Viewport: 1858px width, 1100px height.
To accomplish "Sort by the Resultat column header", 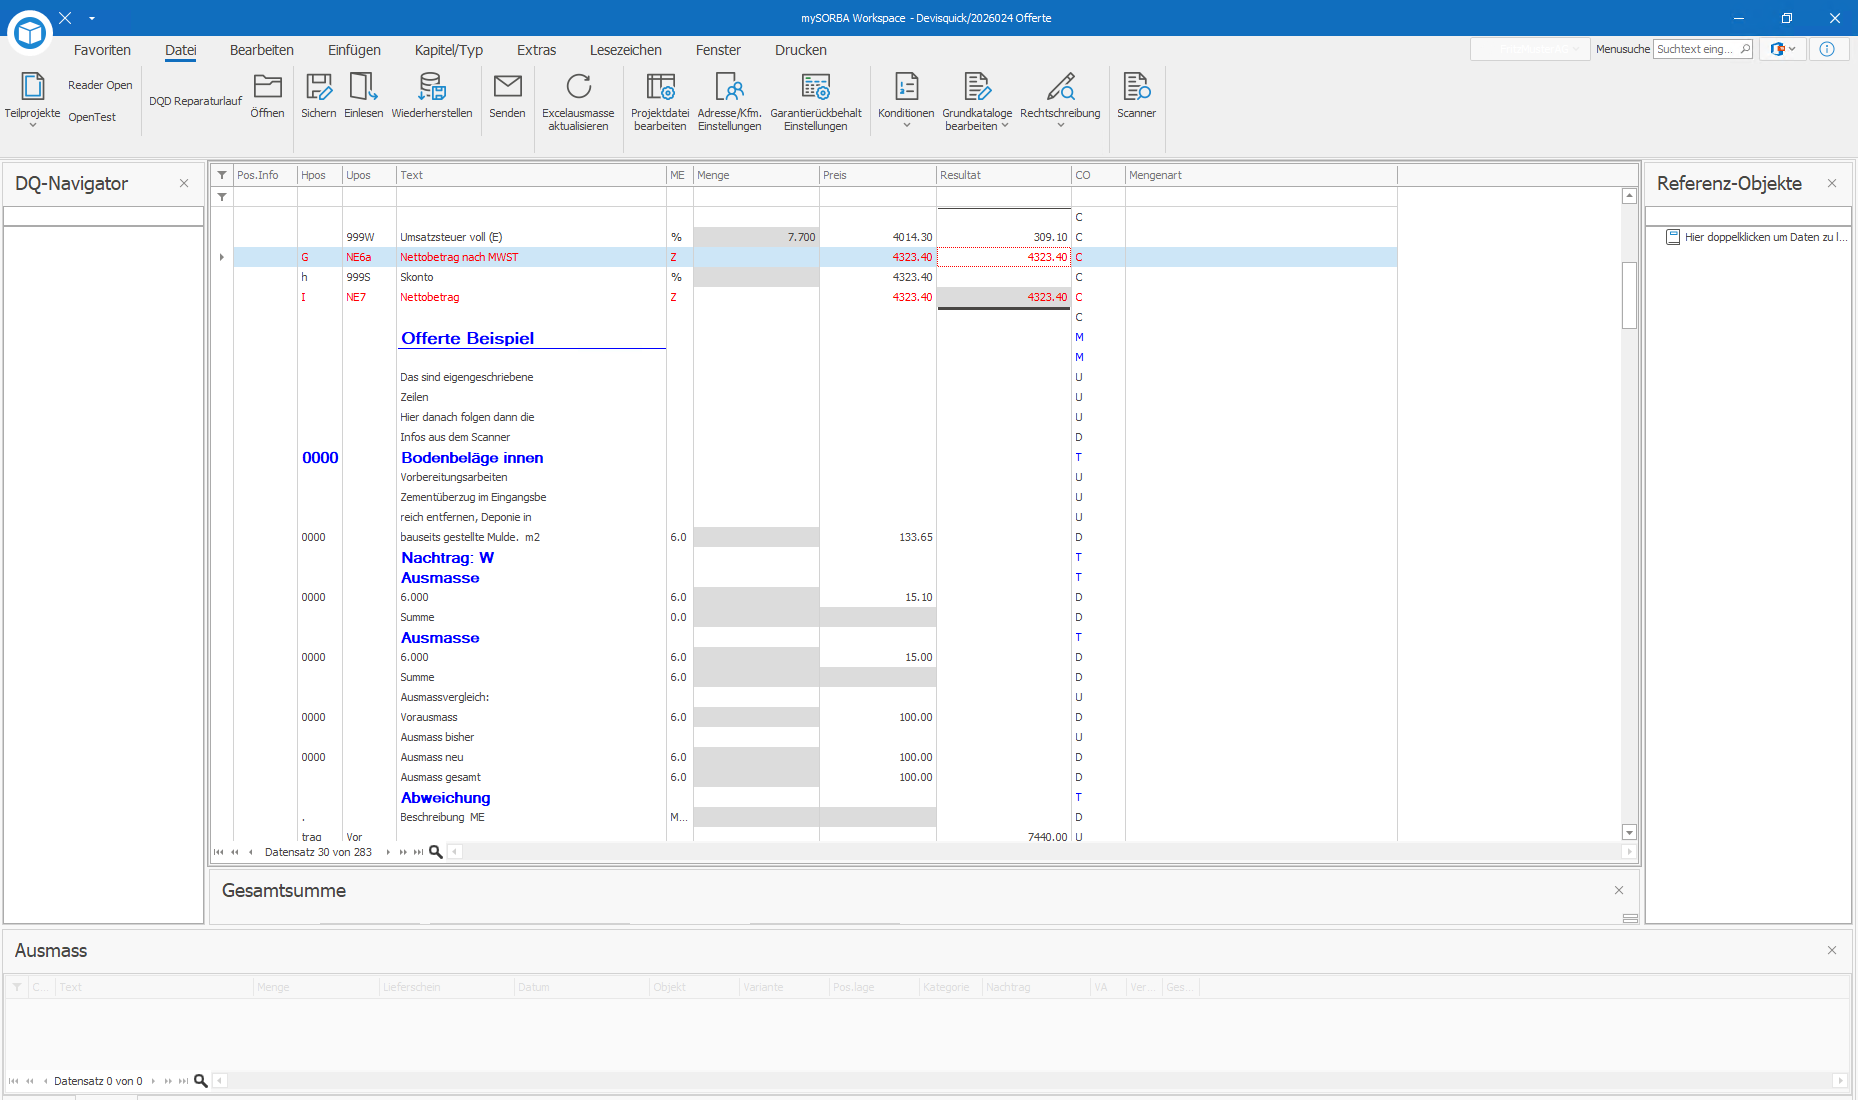I will pyautogui.click(x=1004, y=175).
